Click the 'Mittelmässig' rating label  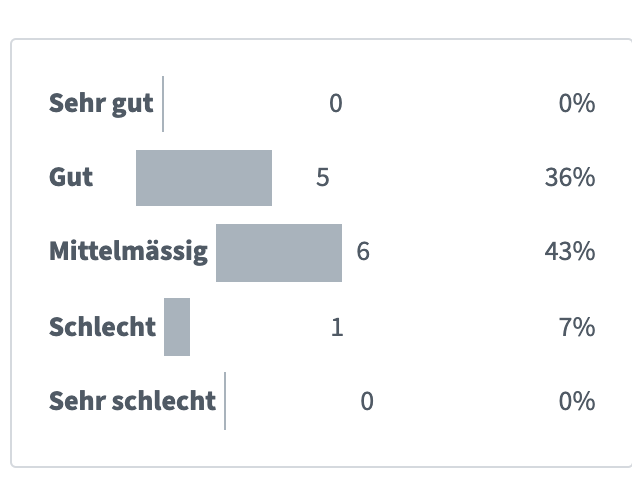coord(128,253)
